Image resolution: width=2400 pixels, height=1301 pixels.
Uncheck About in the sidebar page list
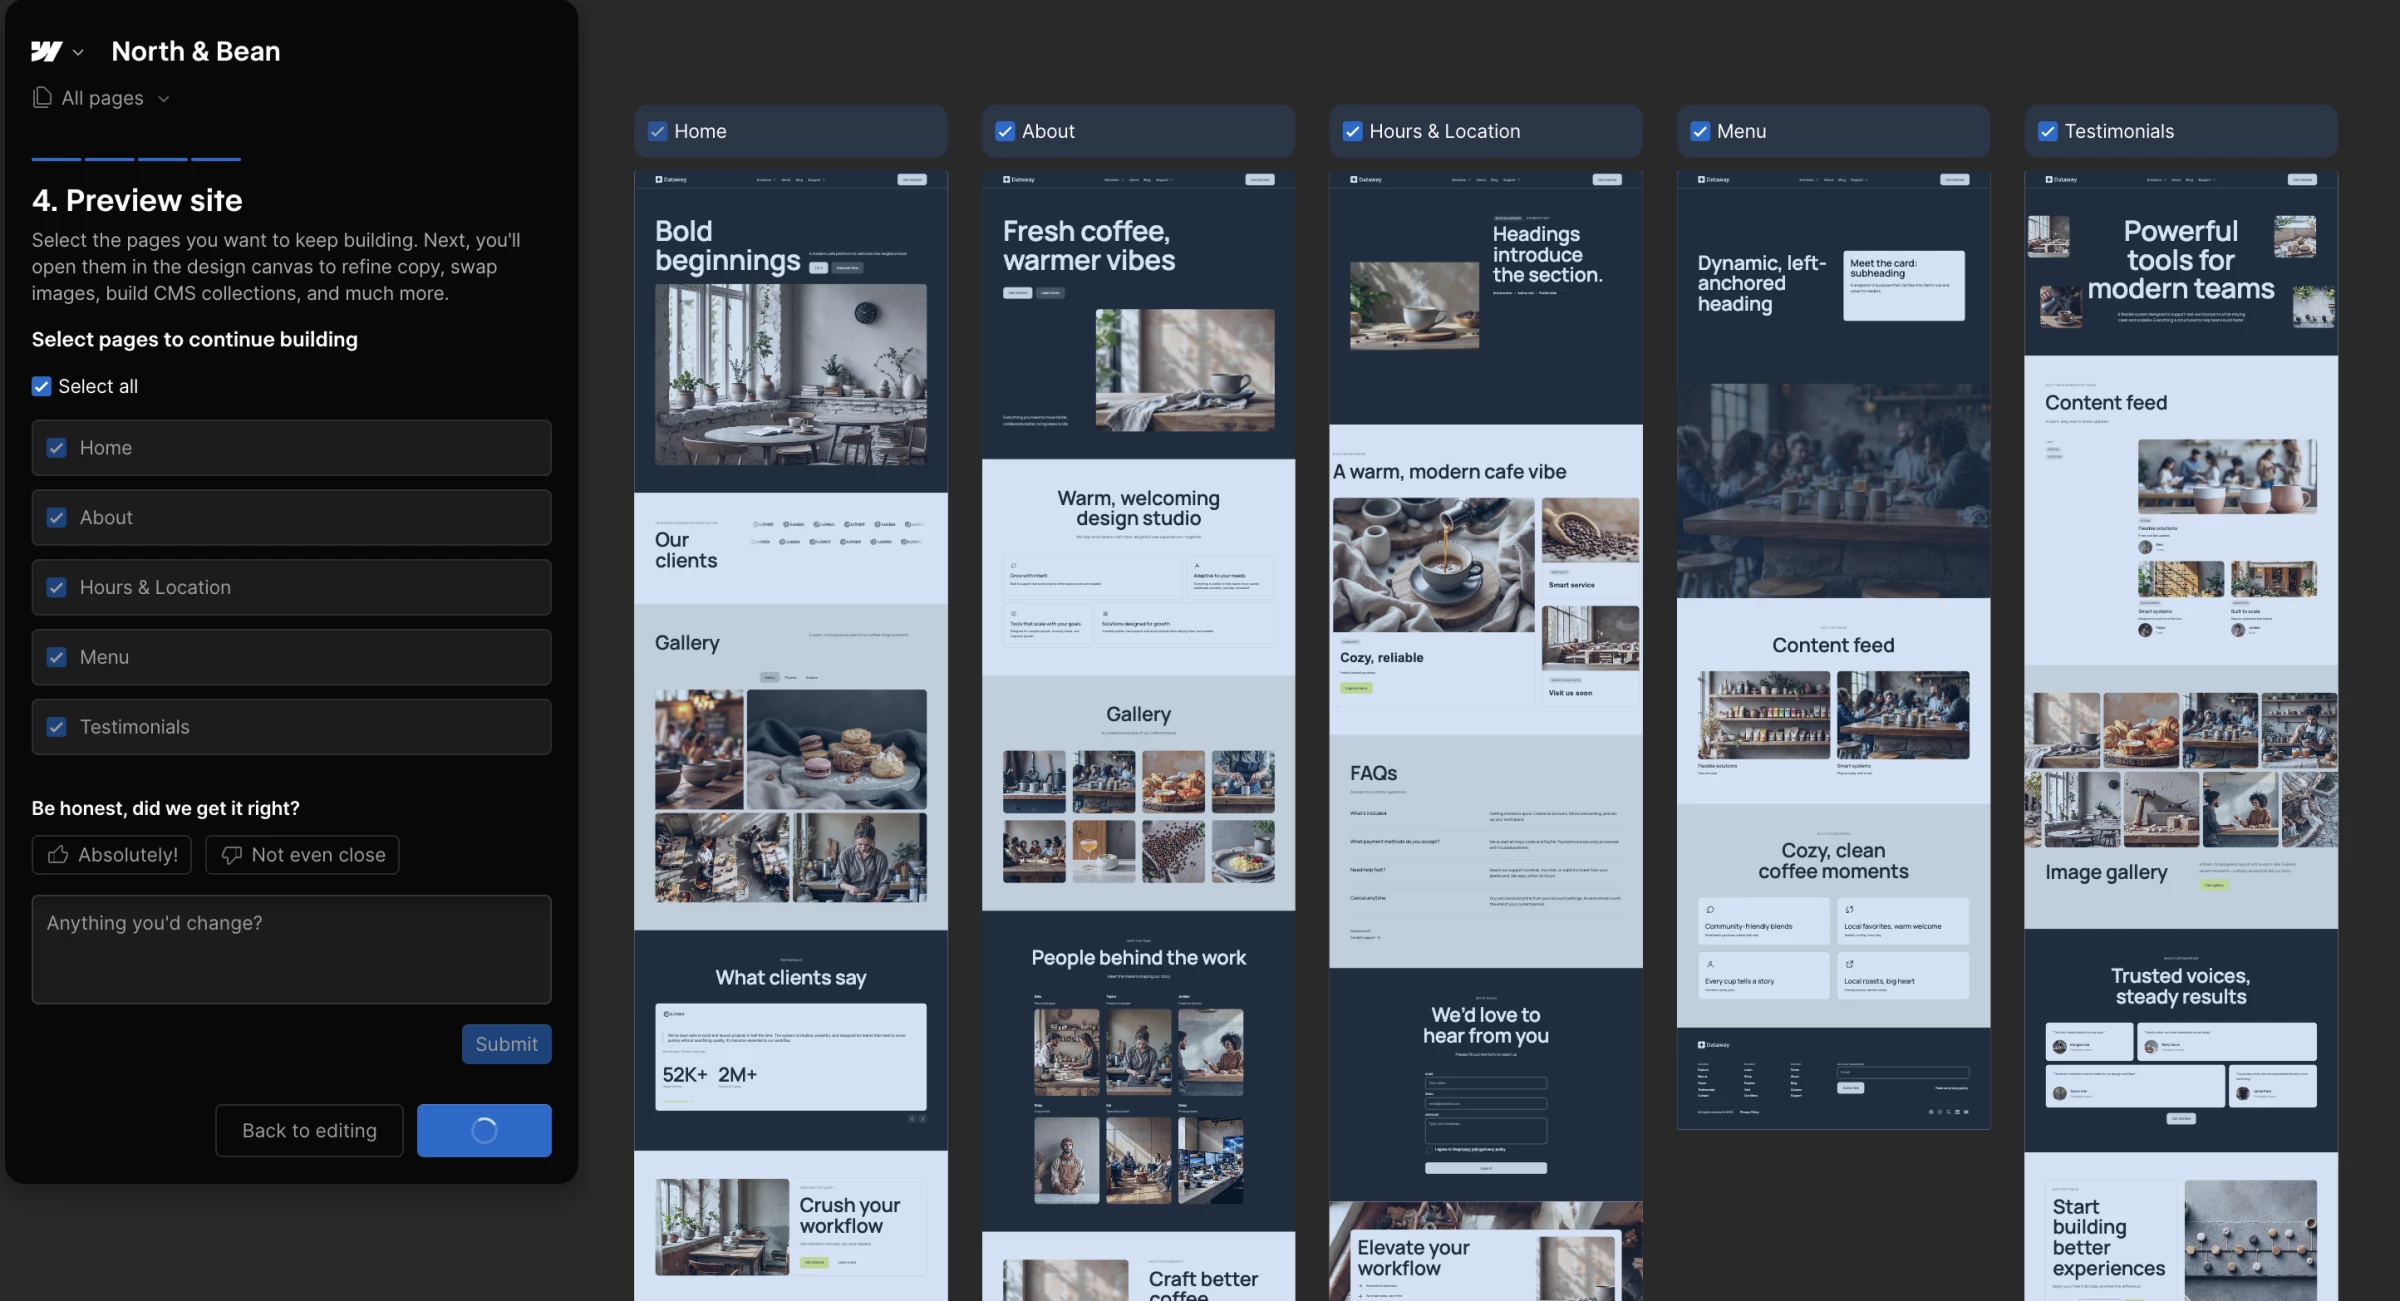click(x=57, y=518)
